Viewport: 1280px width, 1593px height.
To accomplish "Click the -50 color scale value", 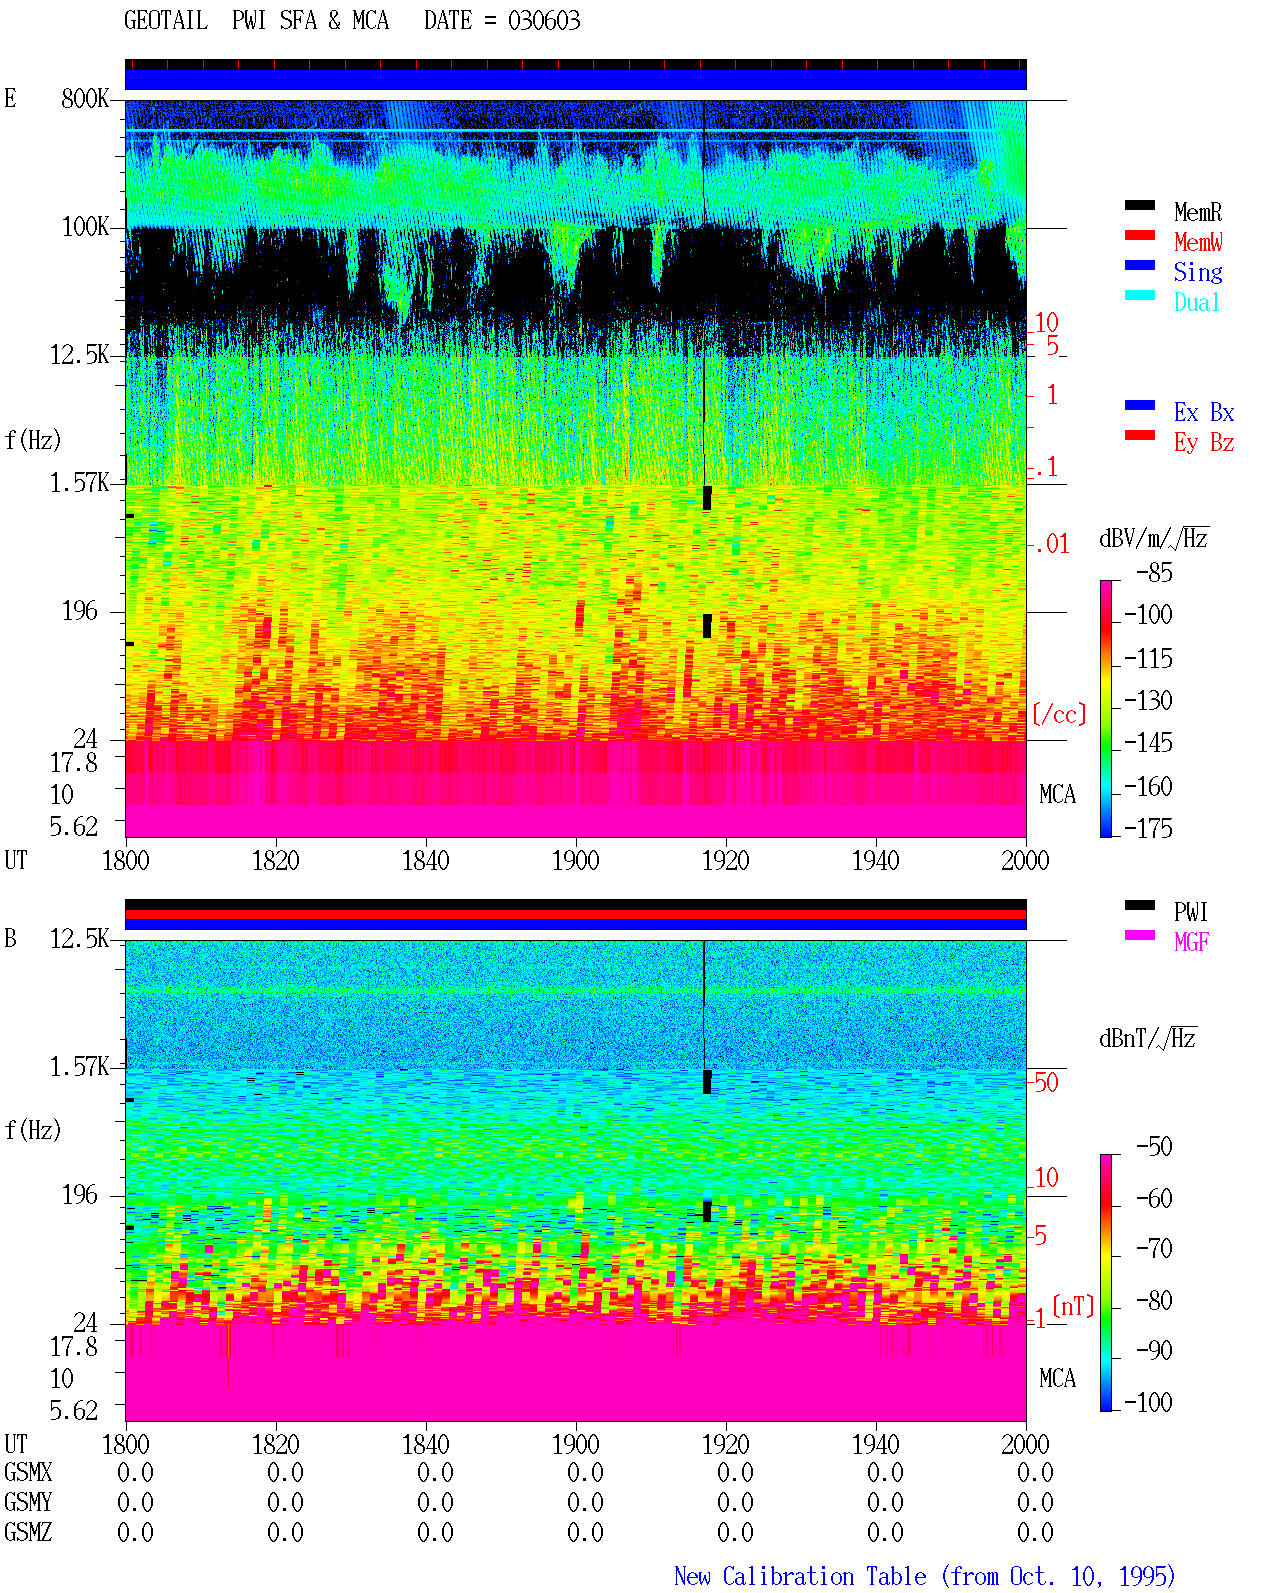I will coord(1154,1147).
